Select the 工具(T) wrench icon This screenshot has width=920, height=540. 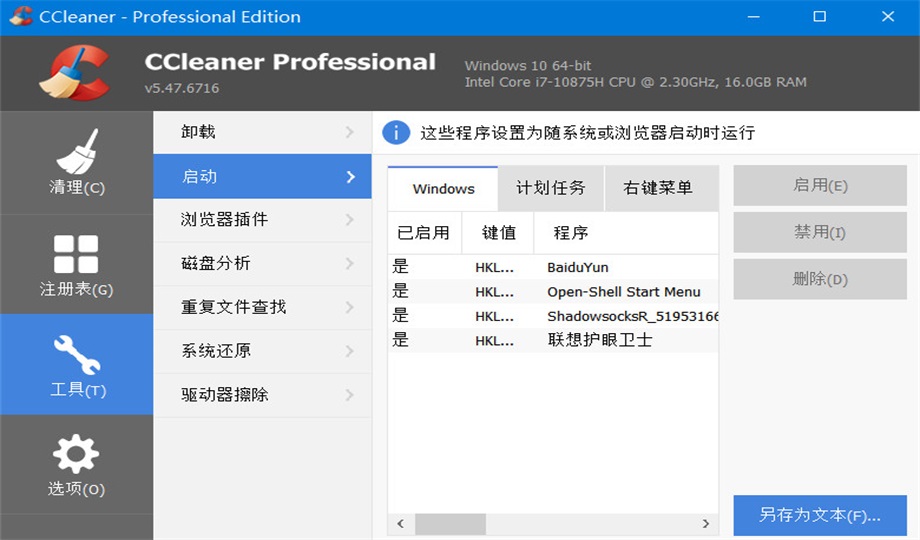(77, 355)
